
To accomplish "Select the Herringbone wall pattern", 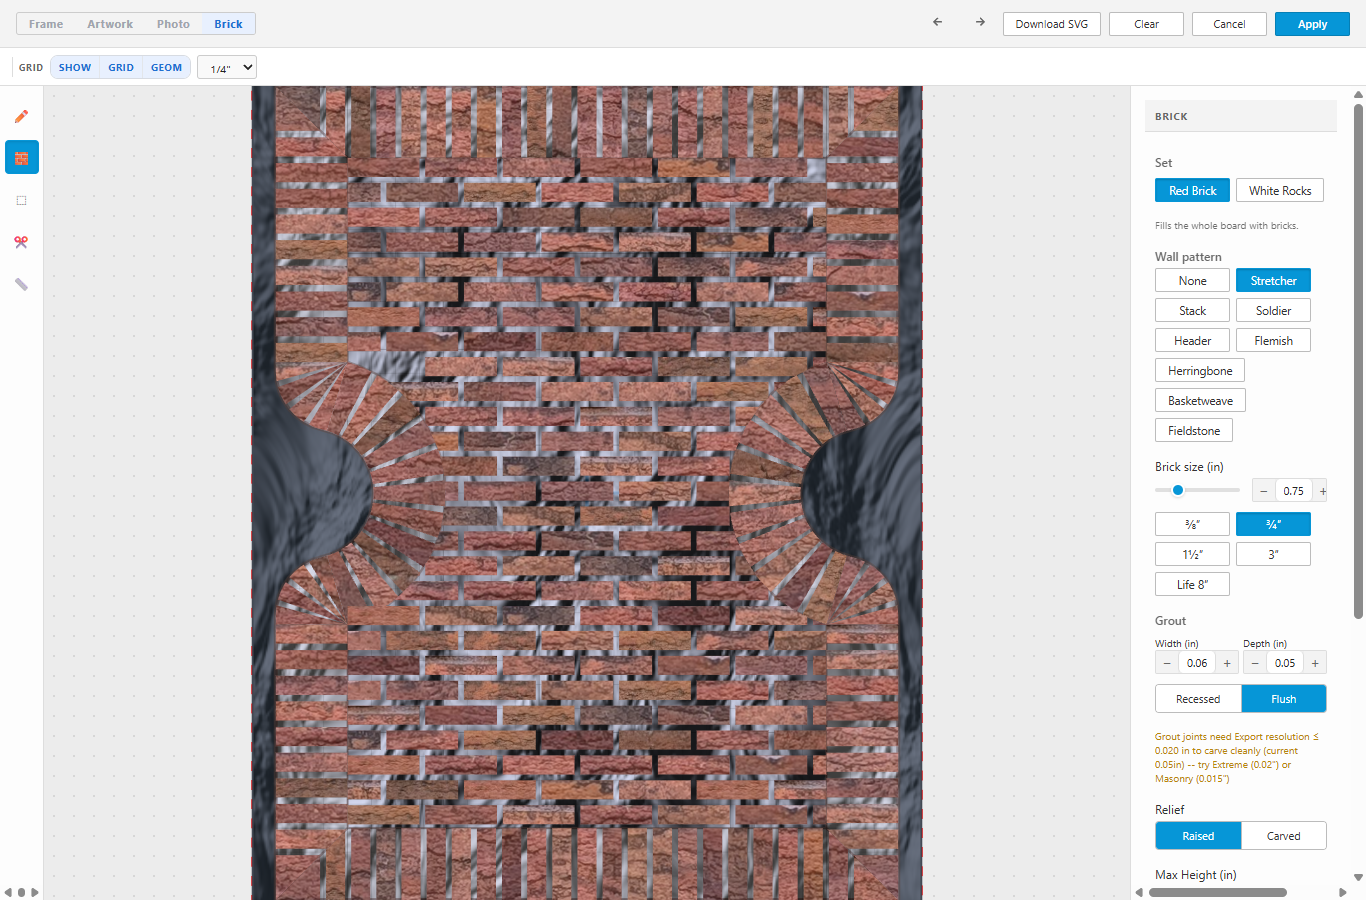I will click(1200, 370).
